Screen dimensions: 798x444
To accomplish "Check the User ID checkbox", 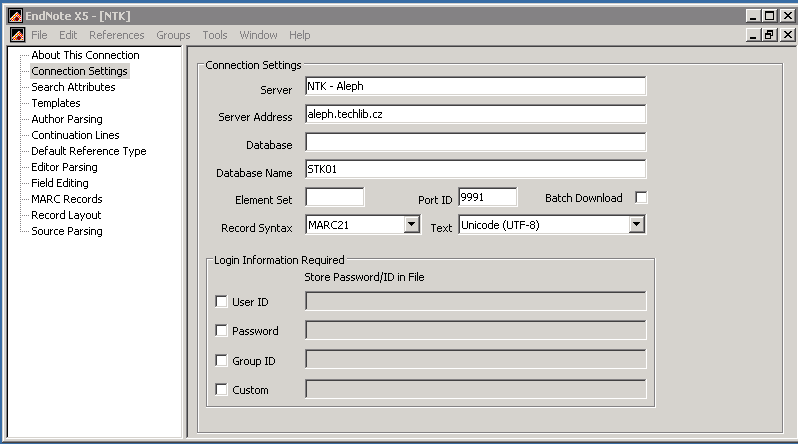I will [x=221, y=301].
